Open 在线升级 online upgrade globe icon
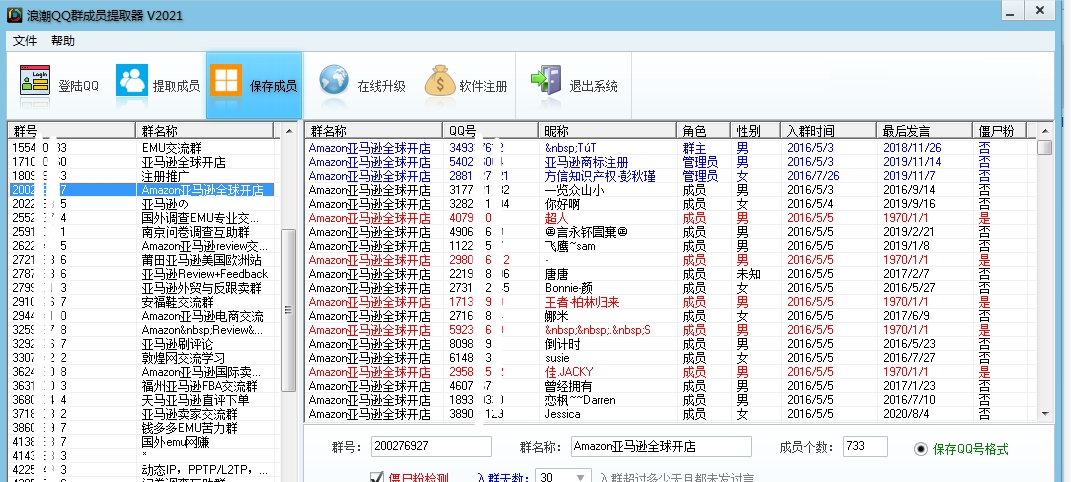Screen dimensions: 1071x482 [334, 86]
